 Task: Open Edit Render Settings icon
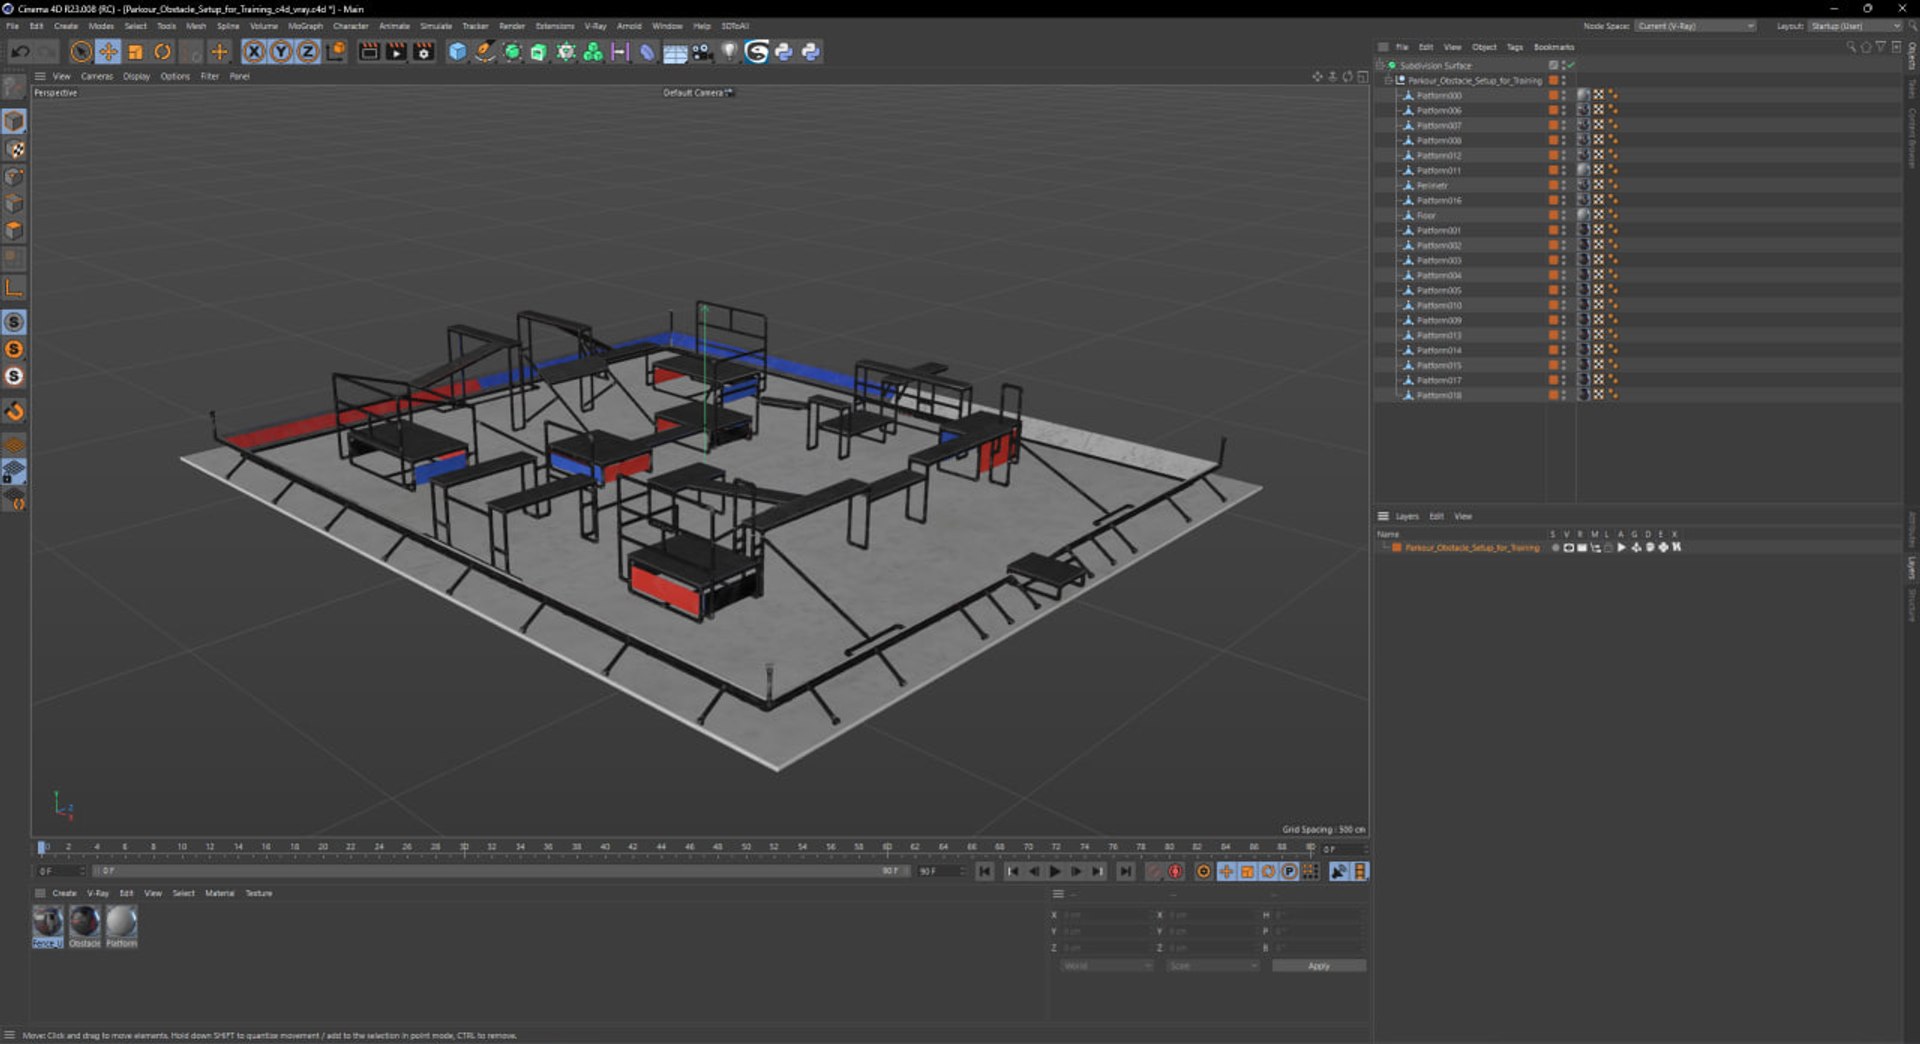point(423,52)
